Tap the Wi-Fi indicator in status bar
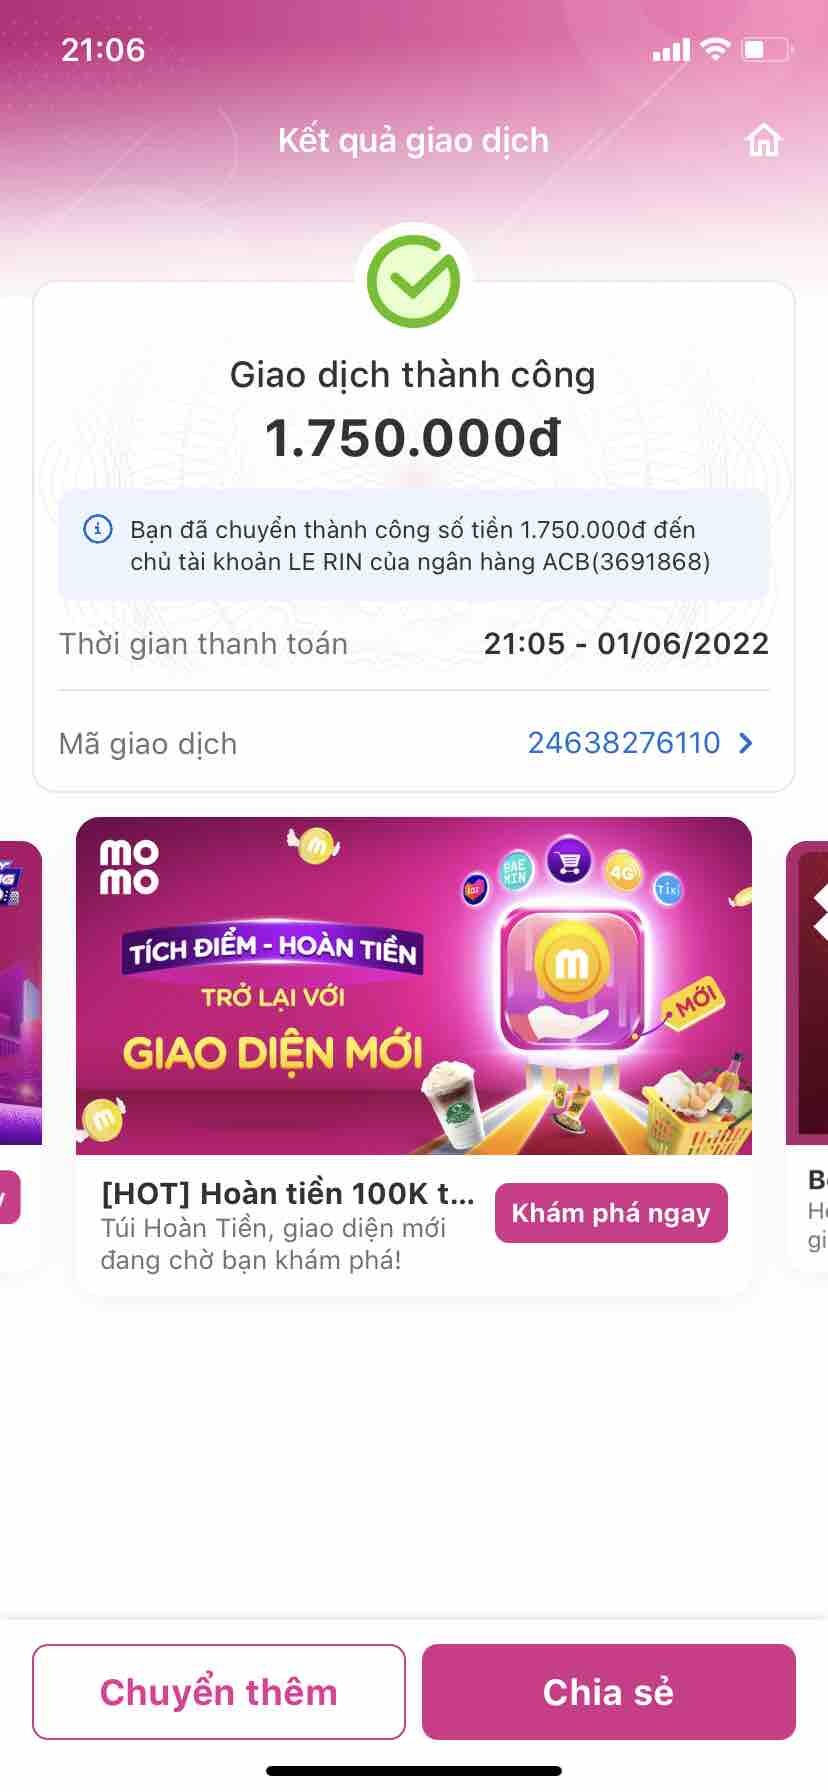The width and height of the screenshot is (828, 1792). (715, 49)
